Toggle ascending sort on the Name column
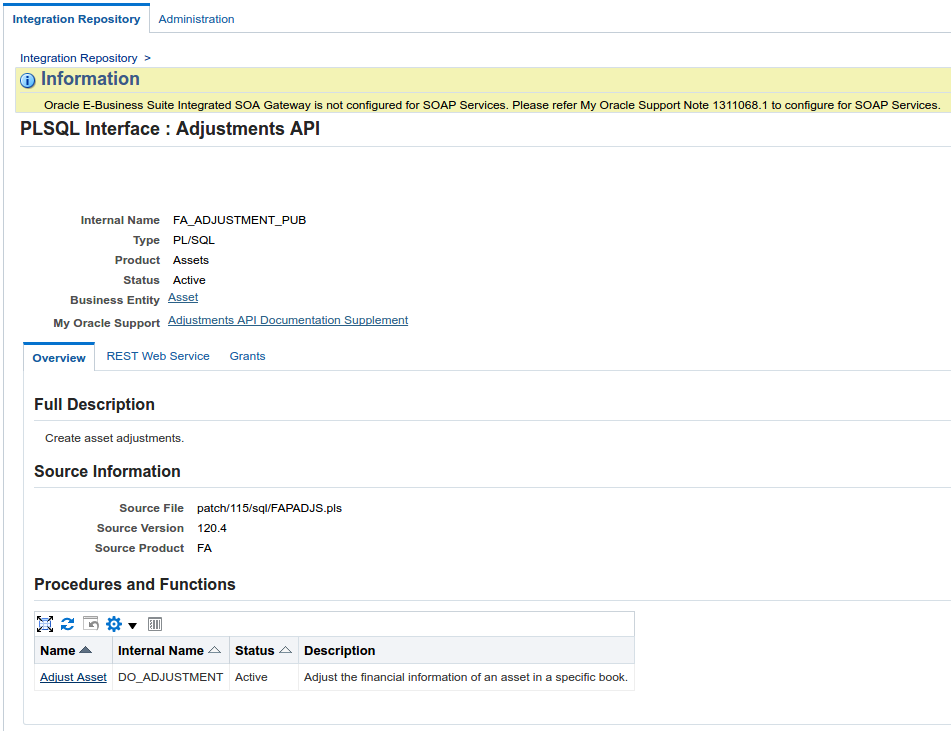This screenshot has width=951, height=731. [x=86, y=650]
